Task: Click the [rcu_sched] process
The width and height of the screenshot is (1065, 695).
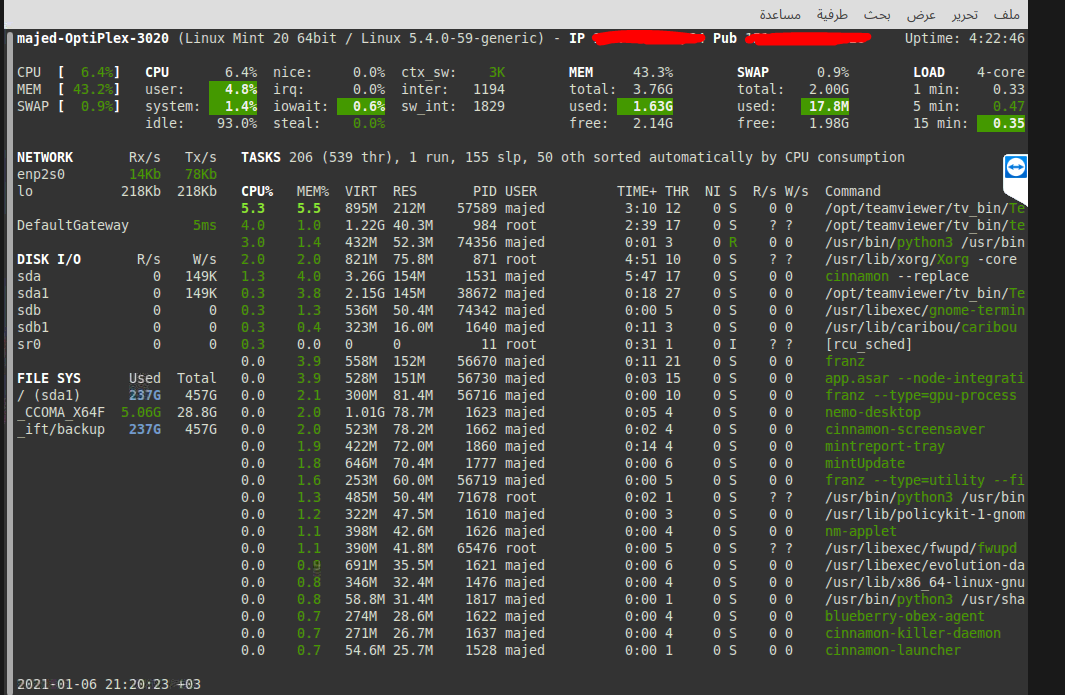Action: 869,344
